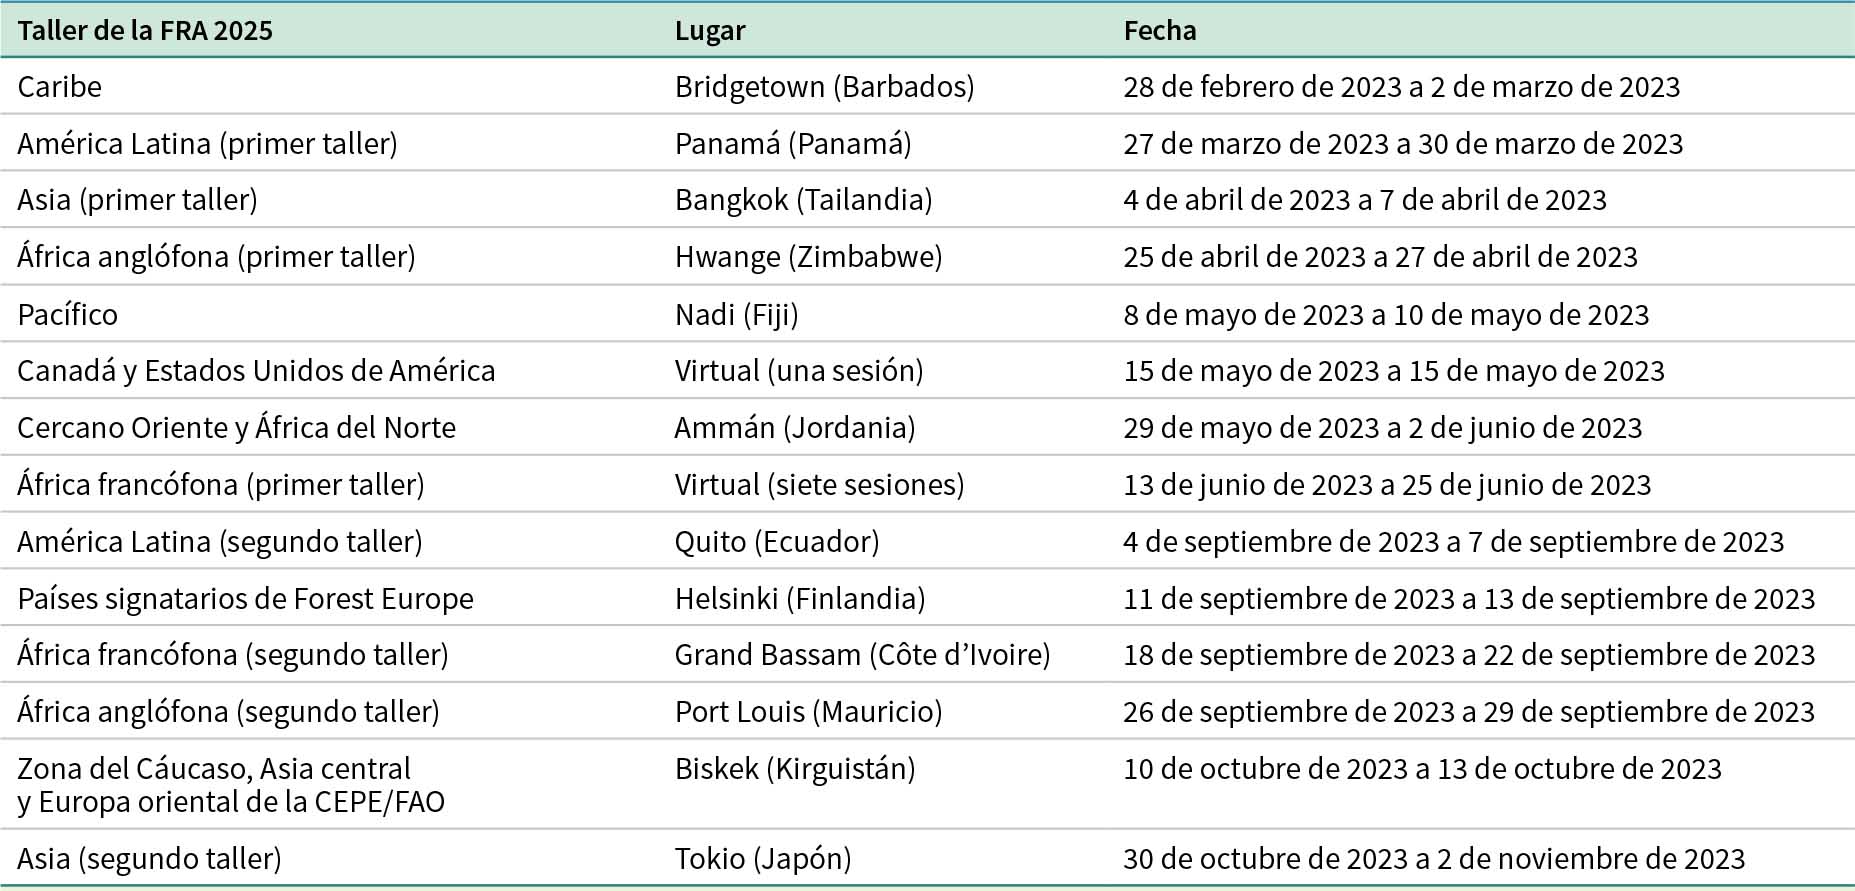Click the 'Bridgetown (Barbados)' location cell
The height and width of the screenshot is (891, 1855).
824,87
